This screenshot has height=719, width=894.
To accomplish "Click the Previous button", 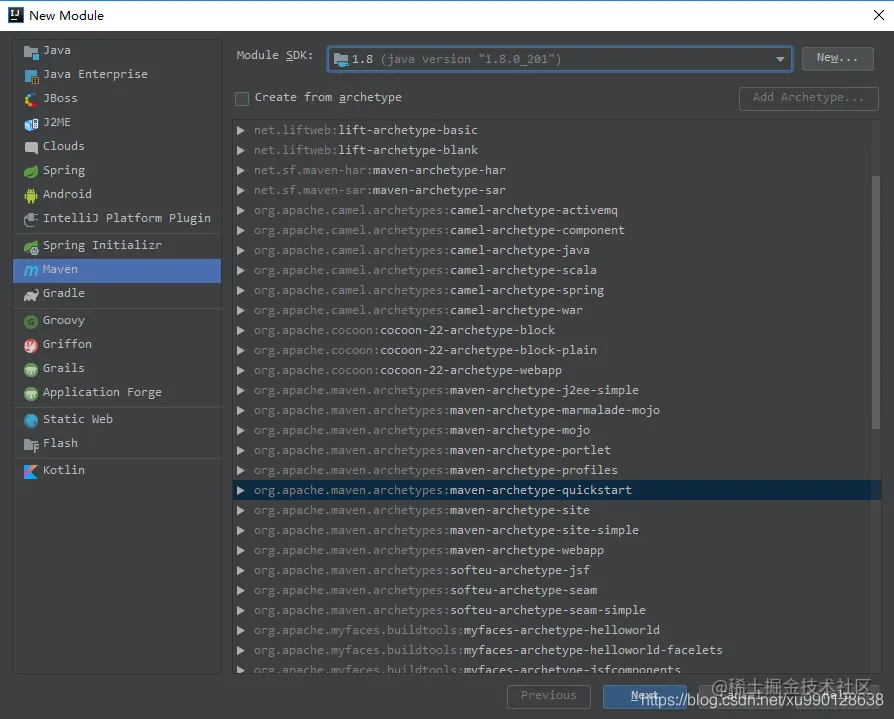I will point(548,696).
